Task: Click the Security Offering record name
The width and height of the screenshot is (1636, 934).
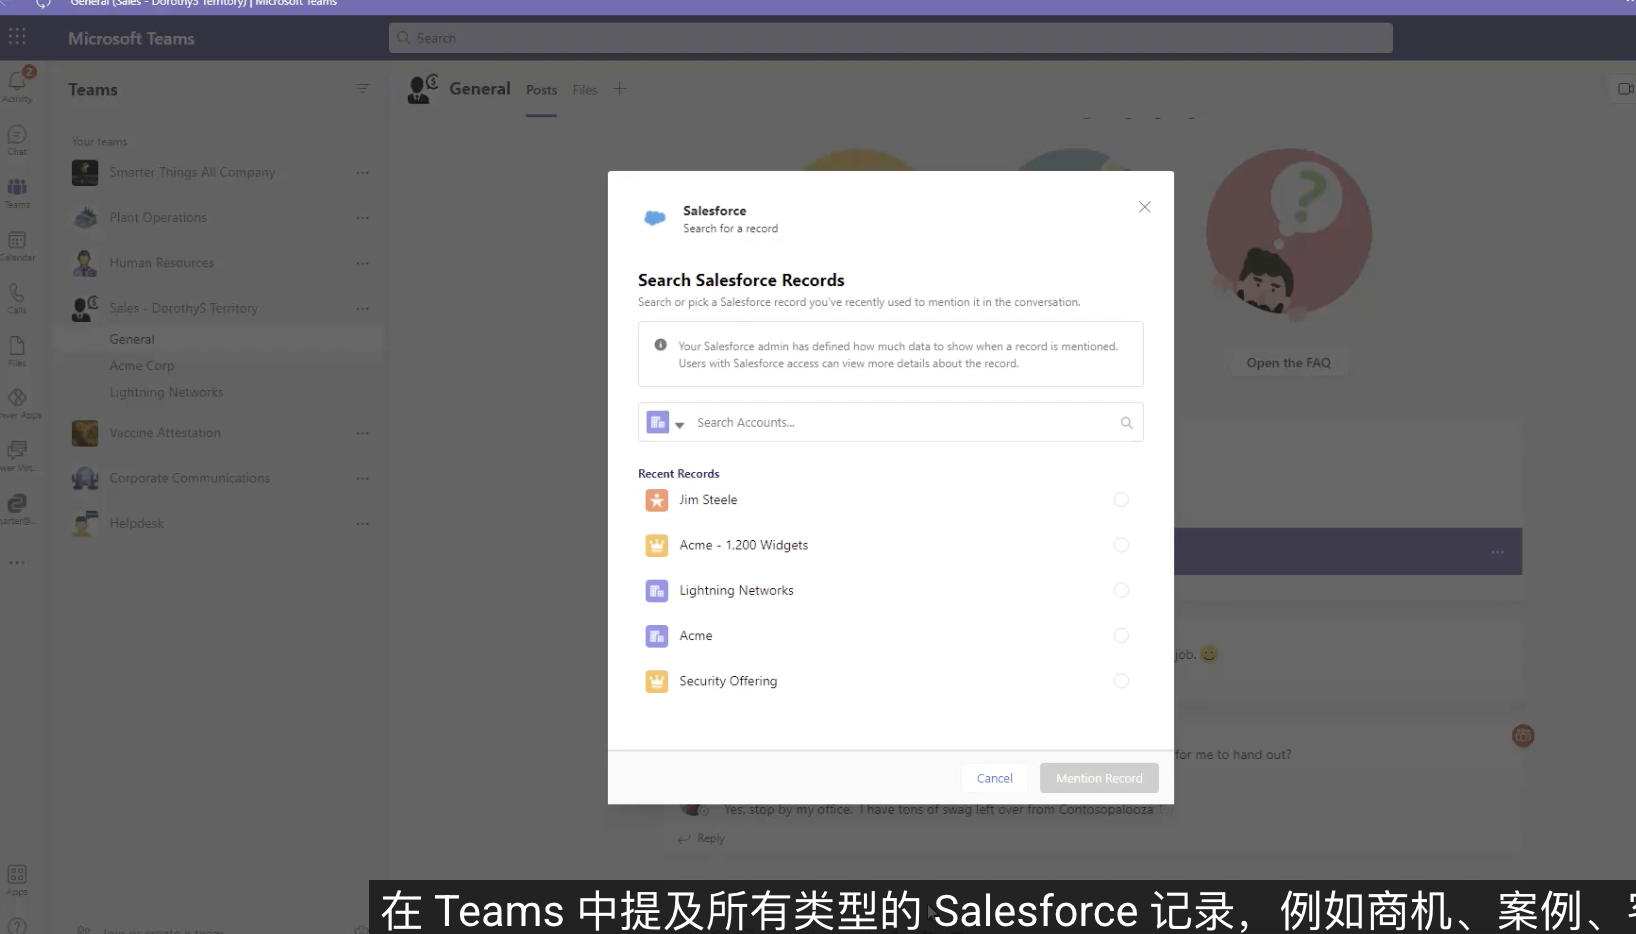Action: click(728, 681)
